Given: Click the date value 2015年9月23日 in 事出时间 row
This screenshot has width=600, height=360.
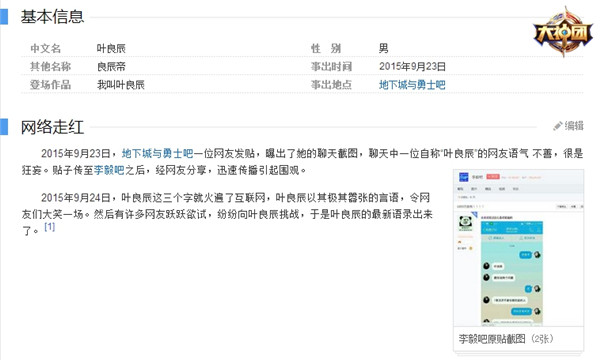Looking at the screenshot, I should pos(412,67).
